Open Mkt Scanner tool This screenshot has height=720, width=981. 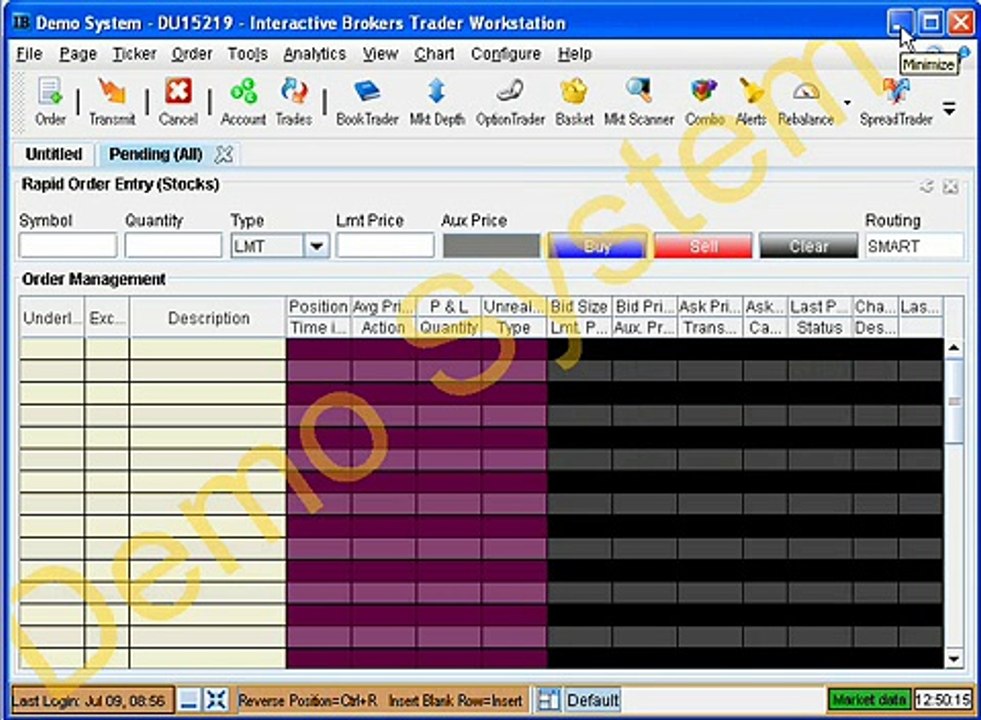(x=639, y=101)
